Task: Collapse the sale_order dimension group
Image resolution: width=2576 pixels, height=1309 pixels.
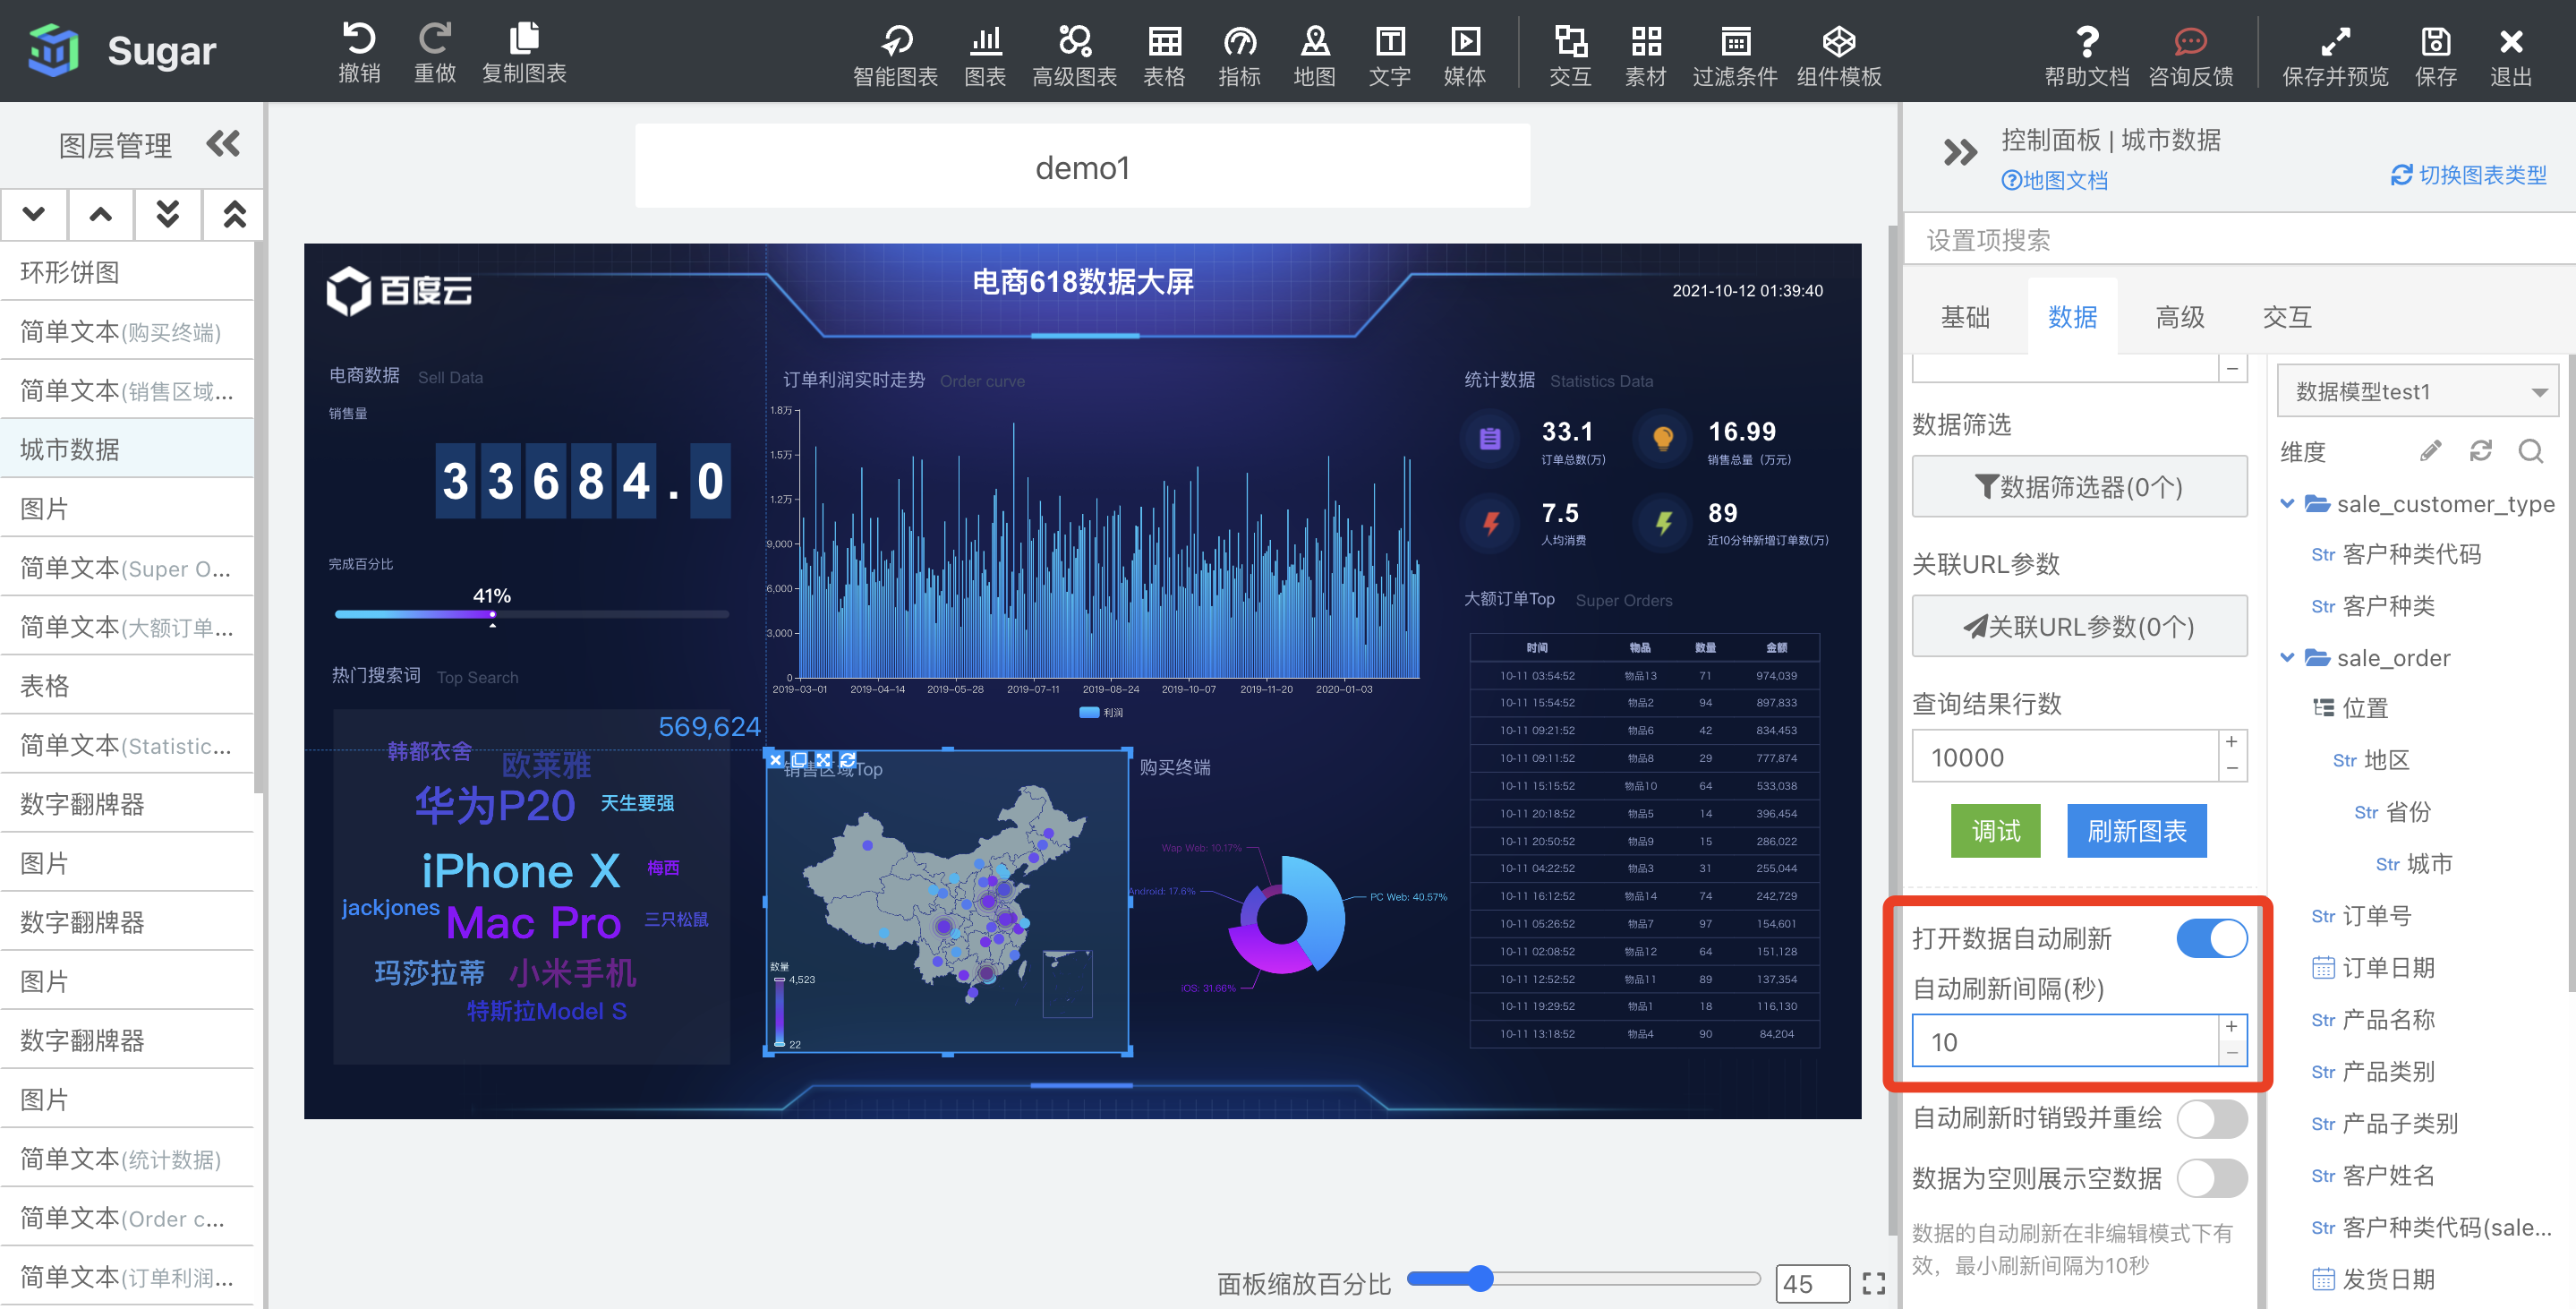Action: [2289, 657]
